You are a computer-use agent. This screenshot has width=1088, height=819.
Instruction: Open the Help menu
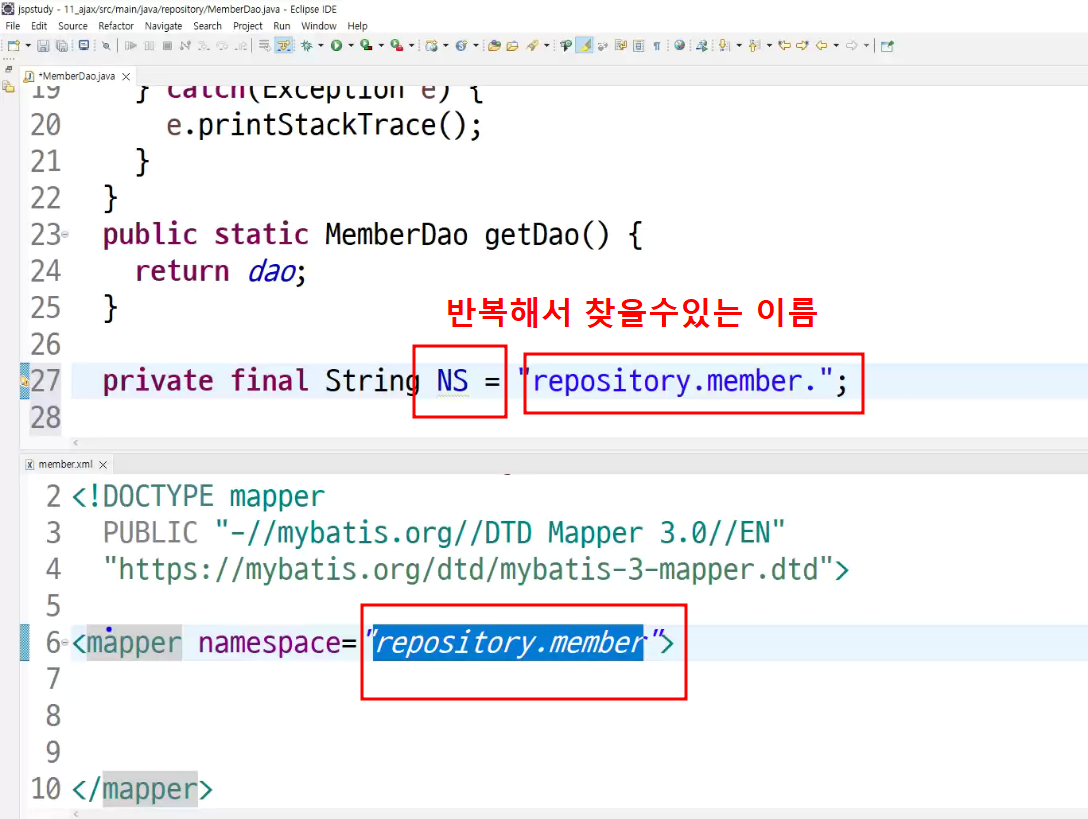tap(357, 26)
